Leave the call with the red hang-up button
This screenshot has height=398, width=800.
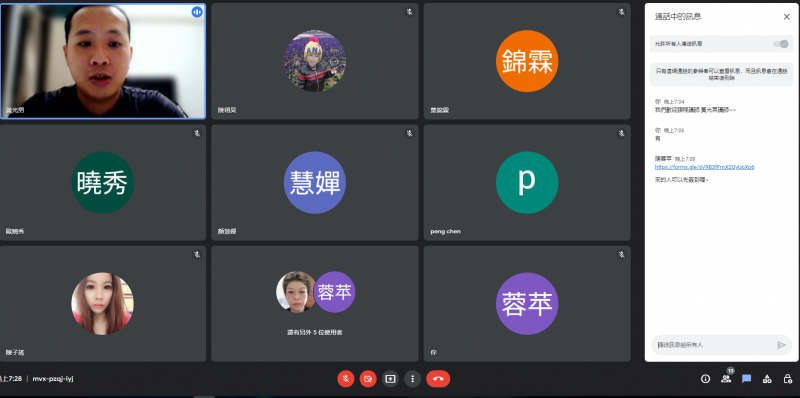tap(438, 379)
